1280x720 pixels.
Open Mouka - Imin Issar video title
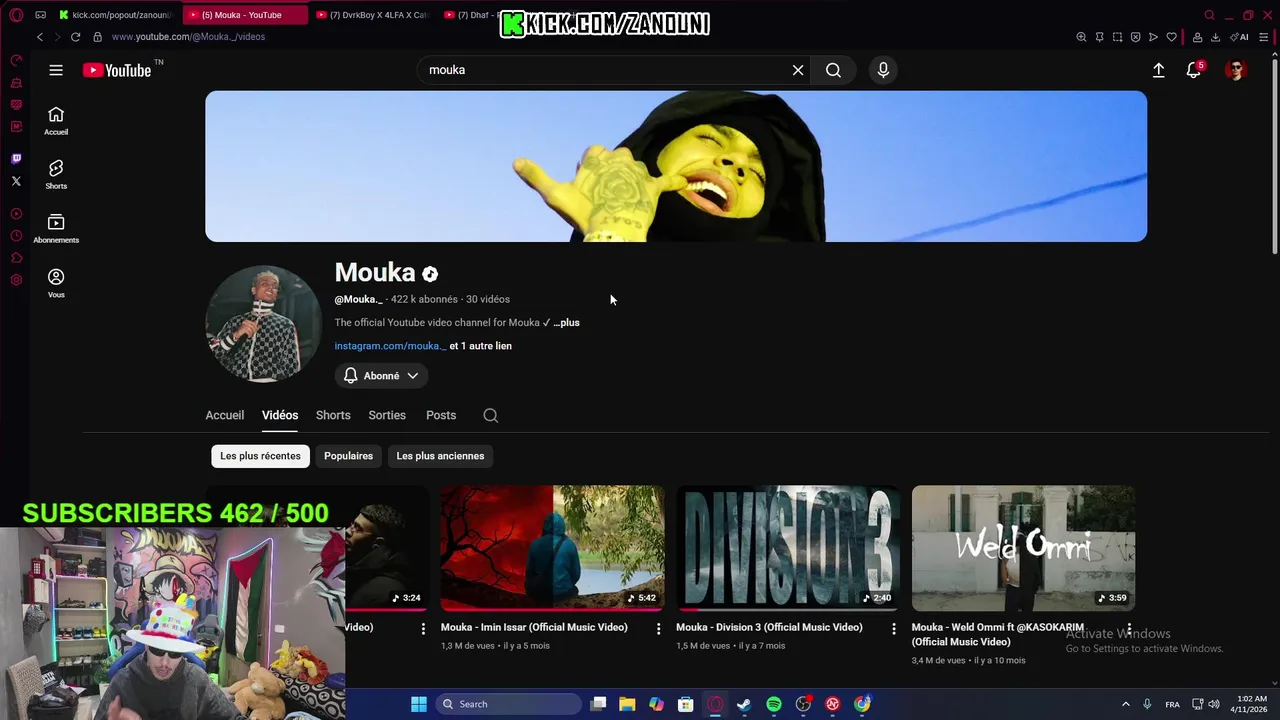tap(534, 627)
